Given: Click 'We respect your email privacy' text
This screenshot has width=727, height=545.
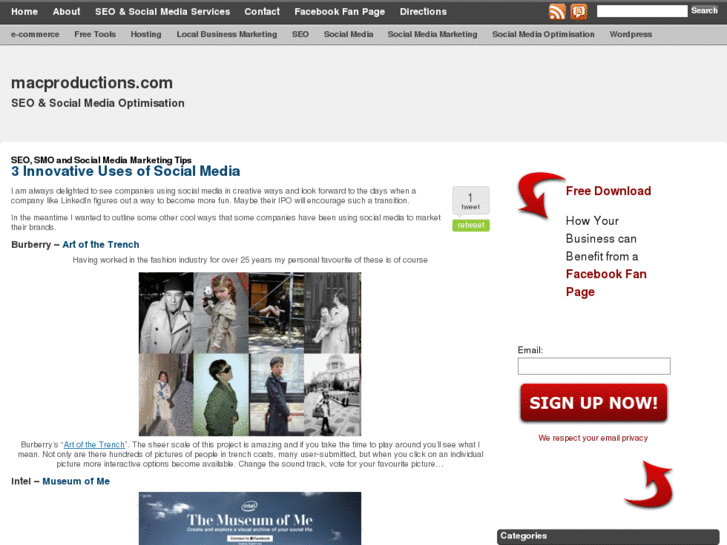Looking at the screenshot, I should click(x=593, y=438).
